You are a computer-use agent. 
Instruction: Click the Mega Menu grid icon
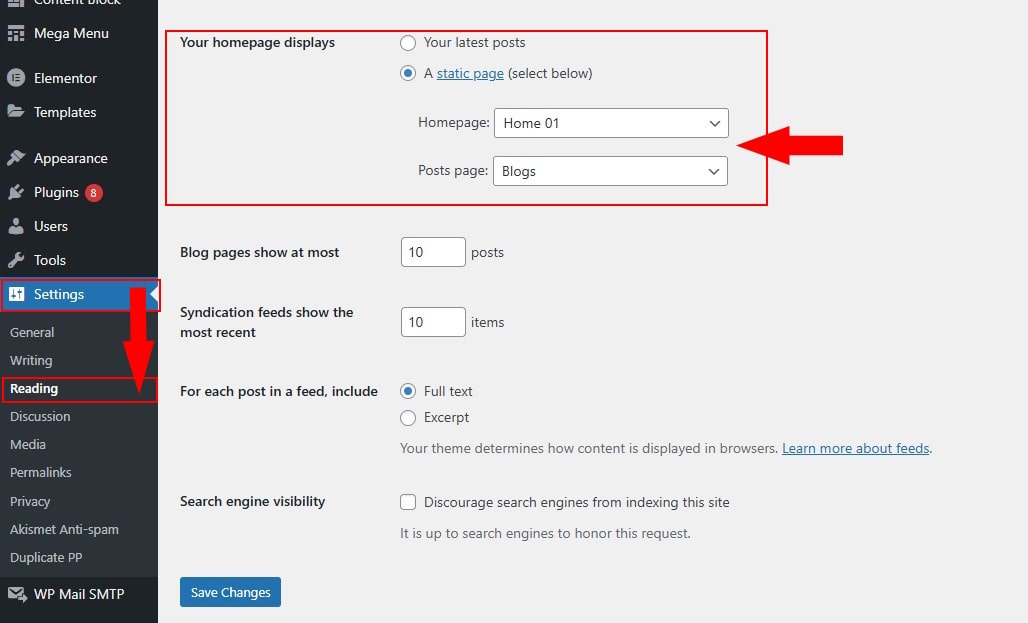coord(16,33)
